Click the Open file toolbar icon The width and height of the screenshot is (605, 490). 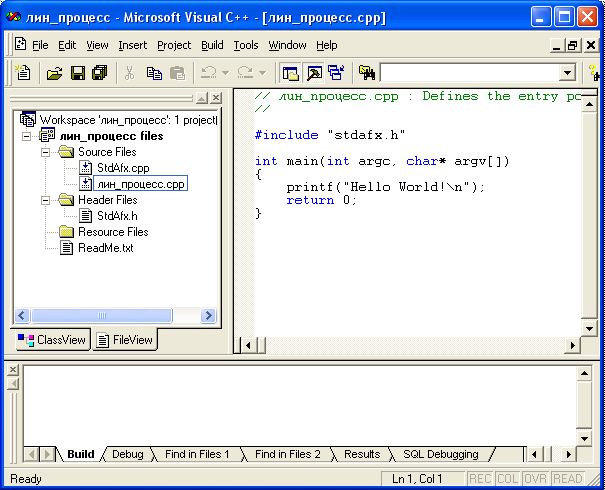click(54, 73)
